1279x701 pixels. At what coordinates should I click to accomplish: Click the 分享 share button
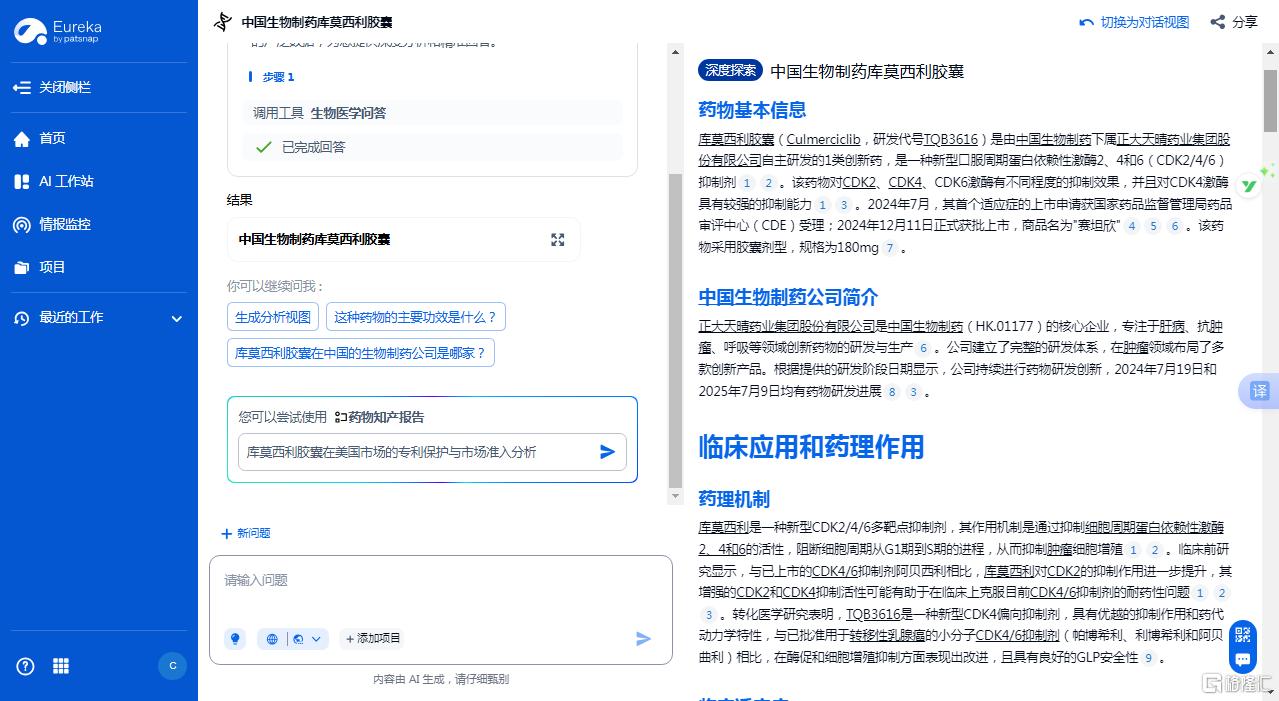tap(1234, 22)
